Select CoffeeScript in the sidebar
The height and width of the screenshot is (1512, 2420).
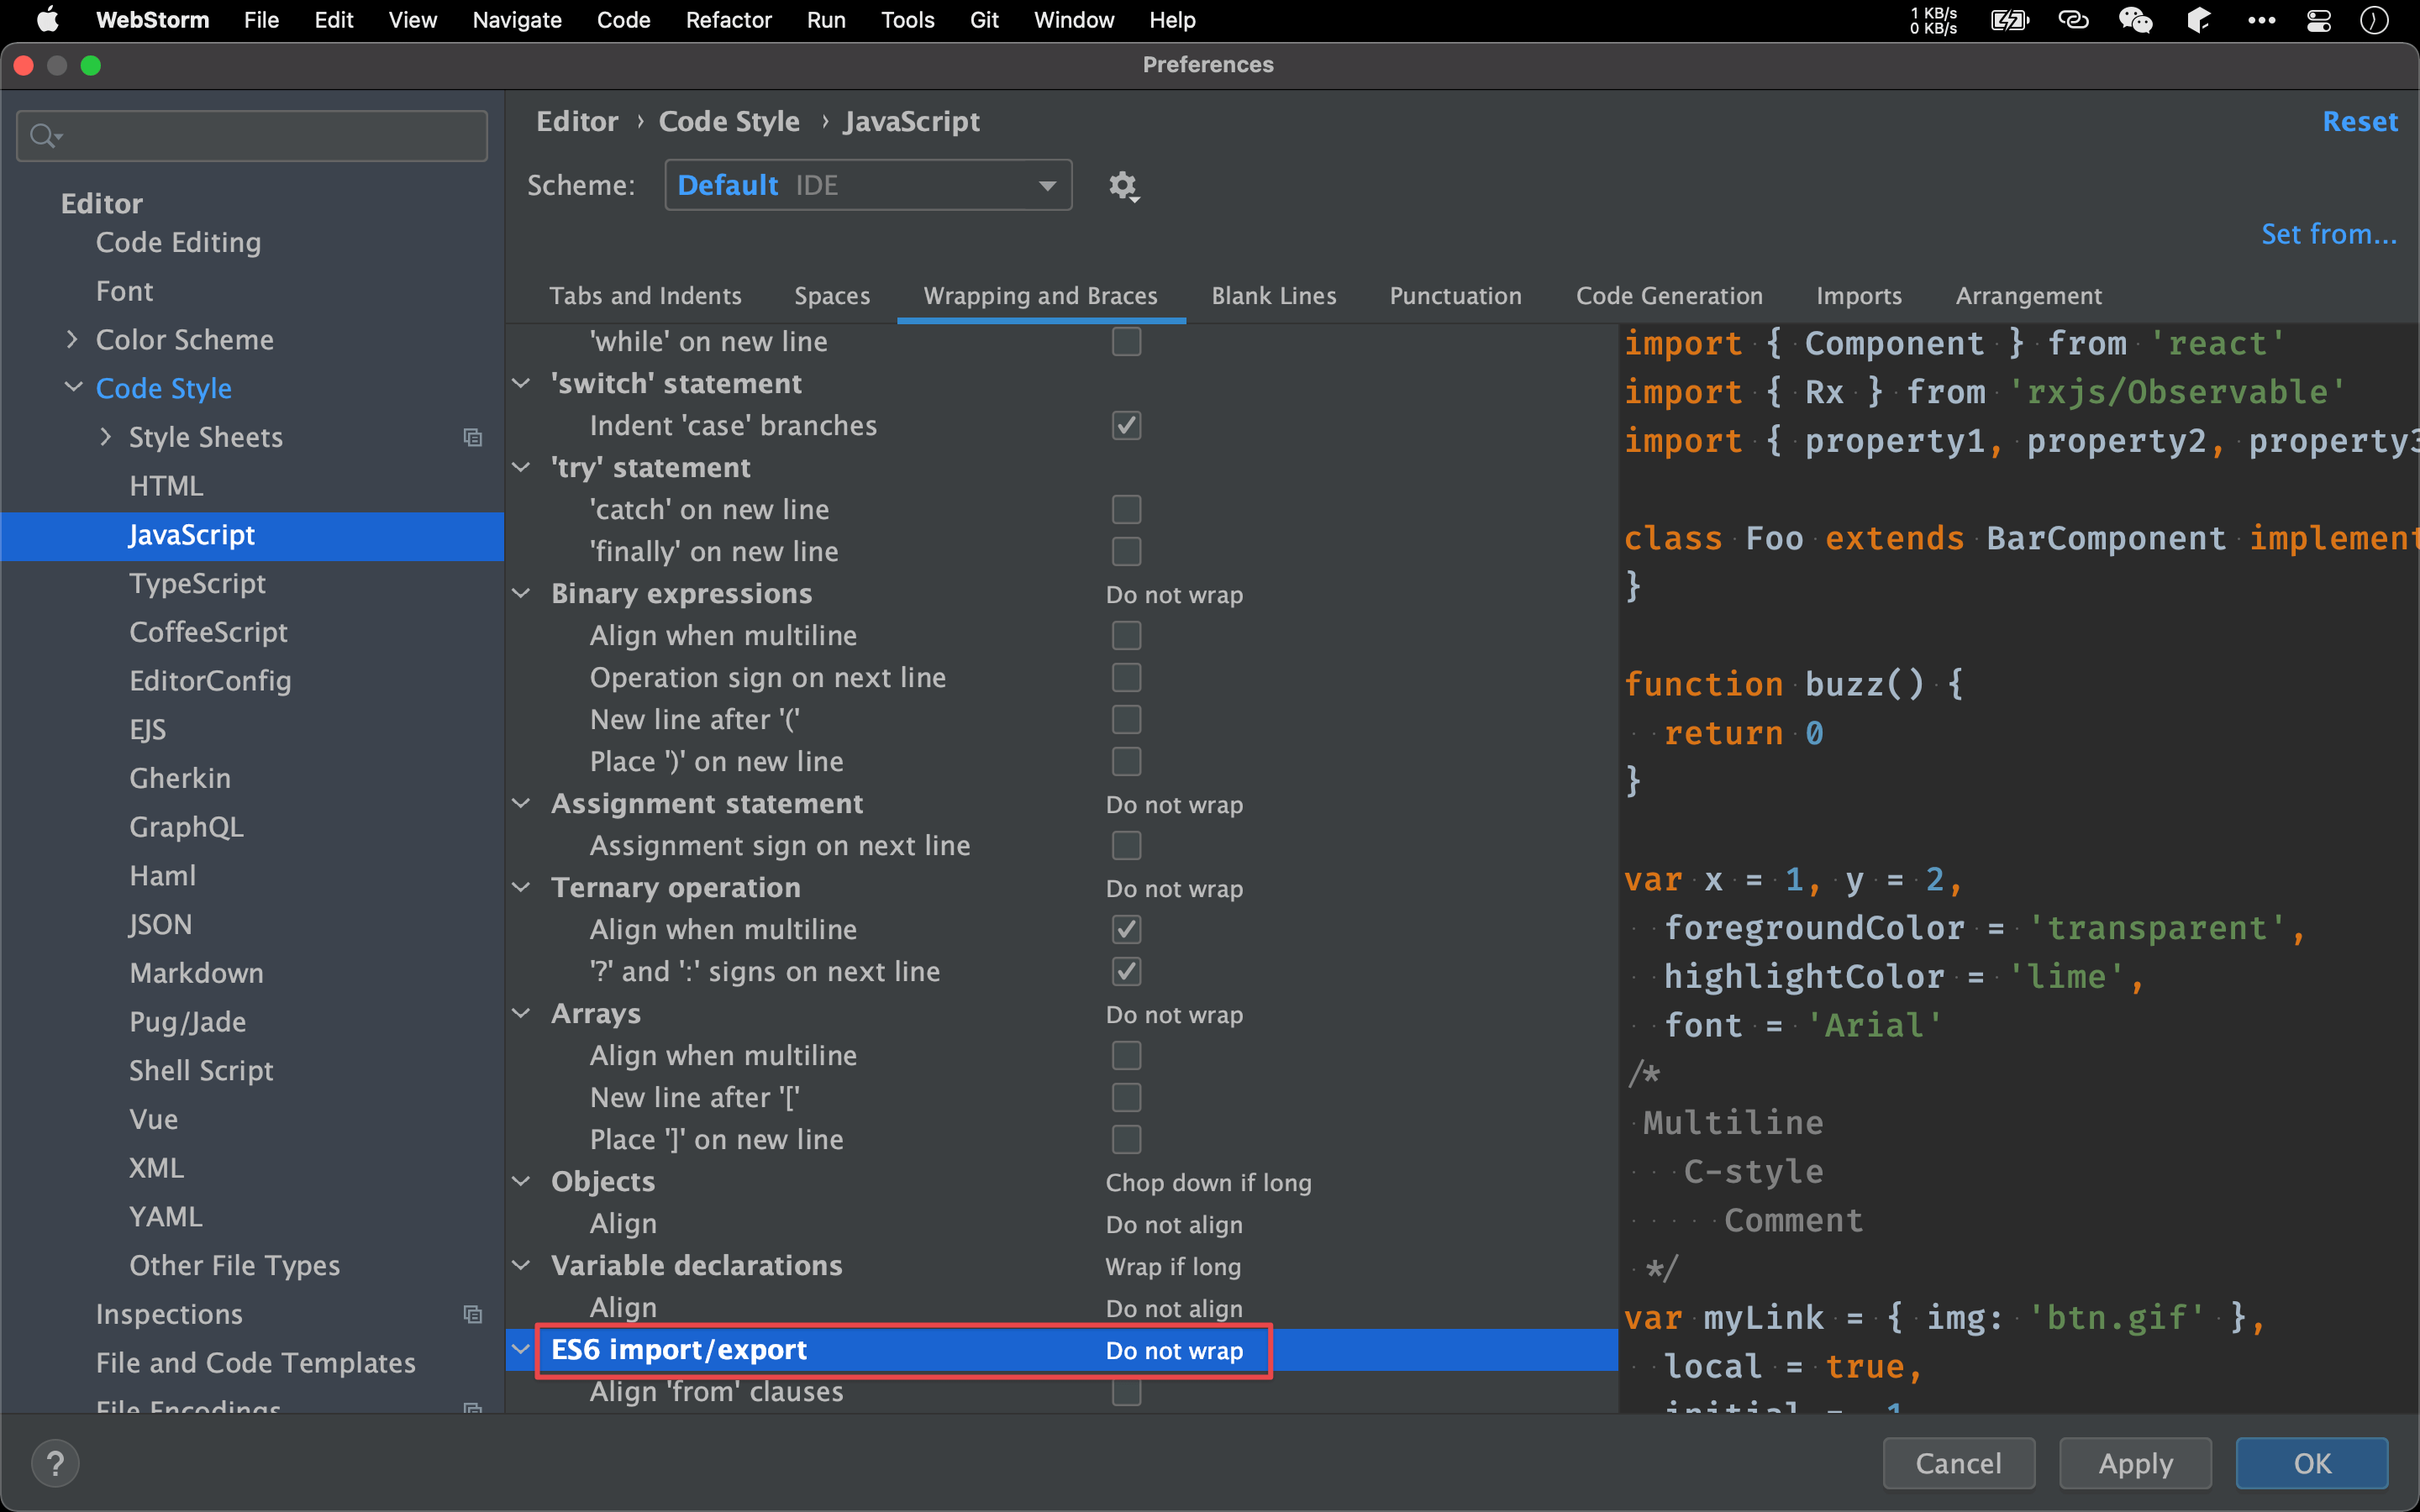click(208, 631)
